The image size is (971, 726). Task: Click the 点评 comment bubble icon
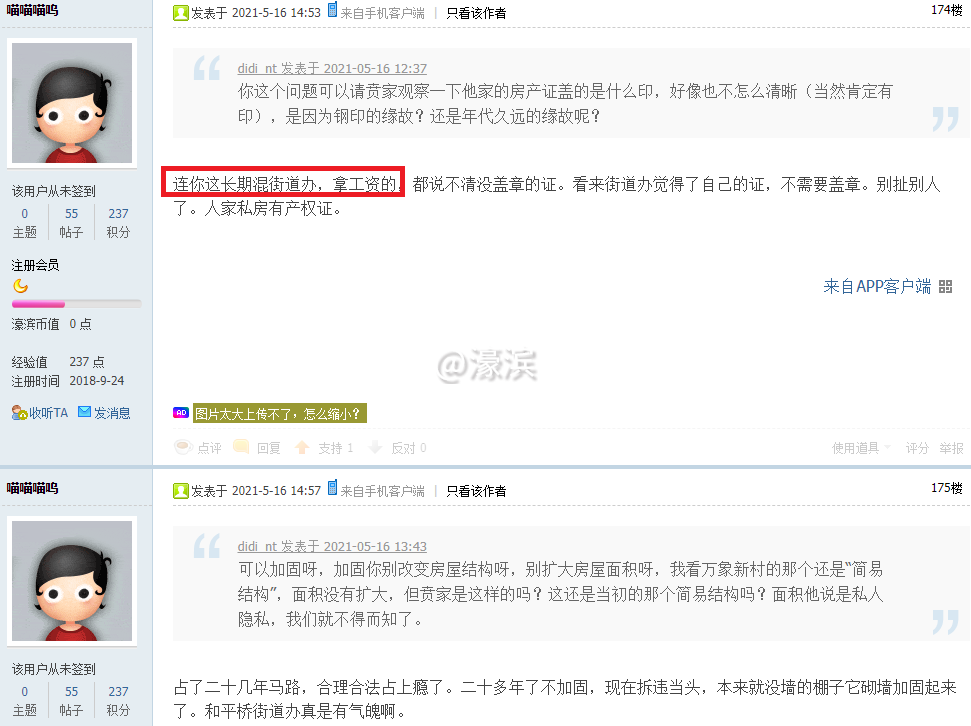click(x=184, y=447)
